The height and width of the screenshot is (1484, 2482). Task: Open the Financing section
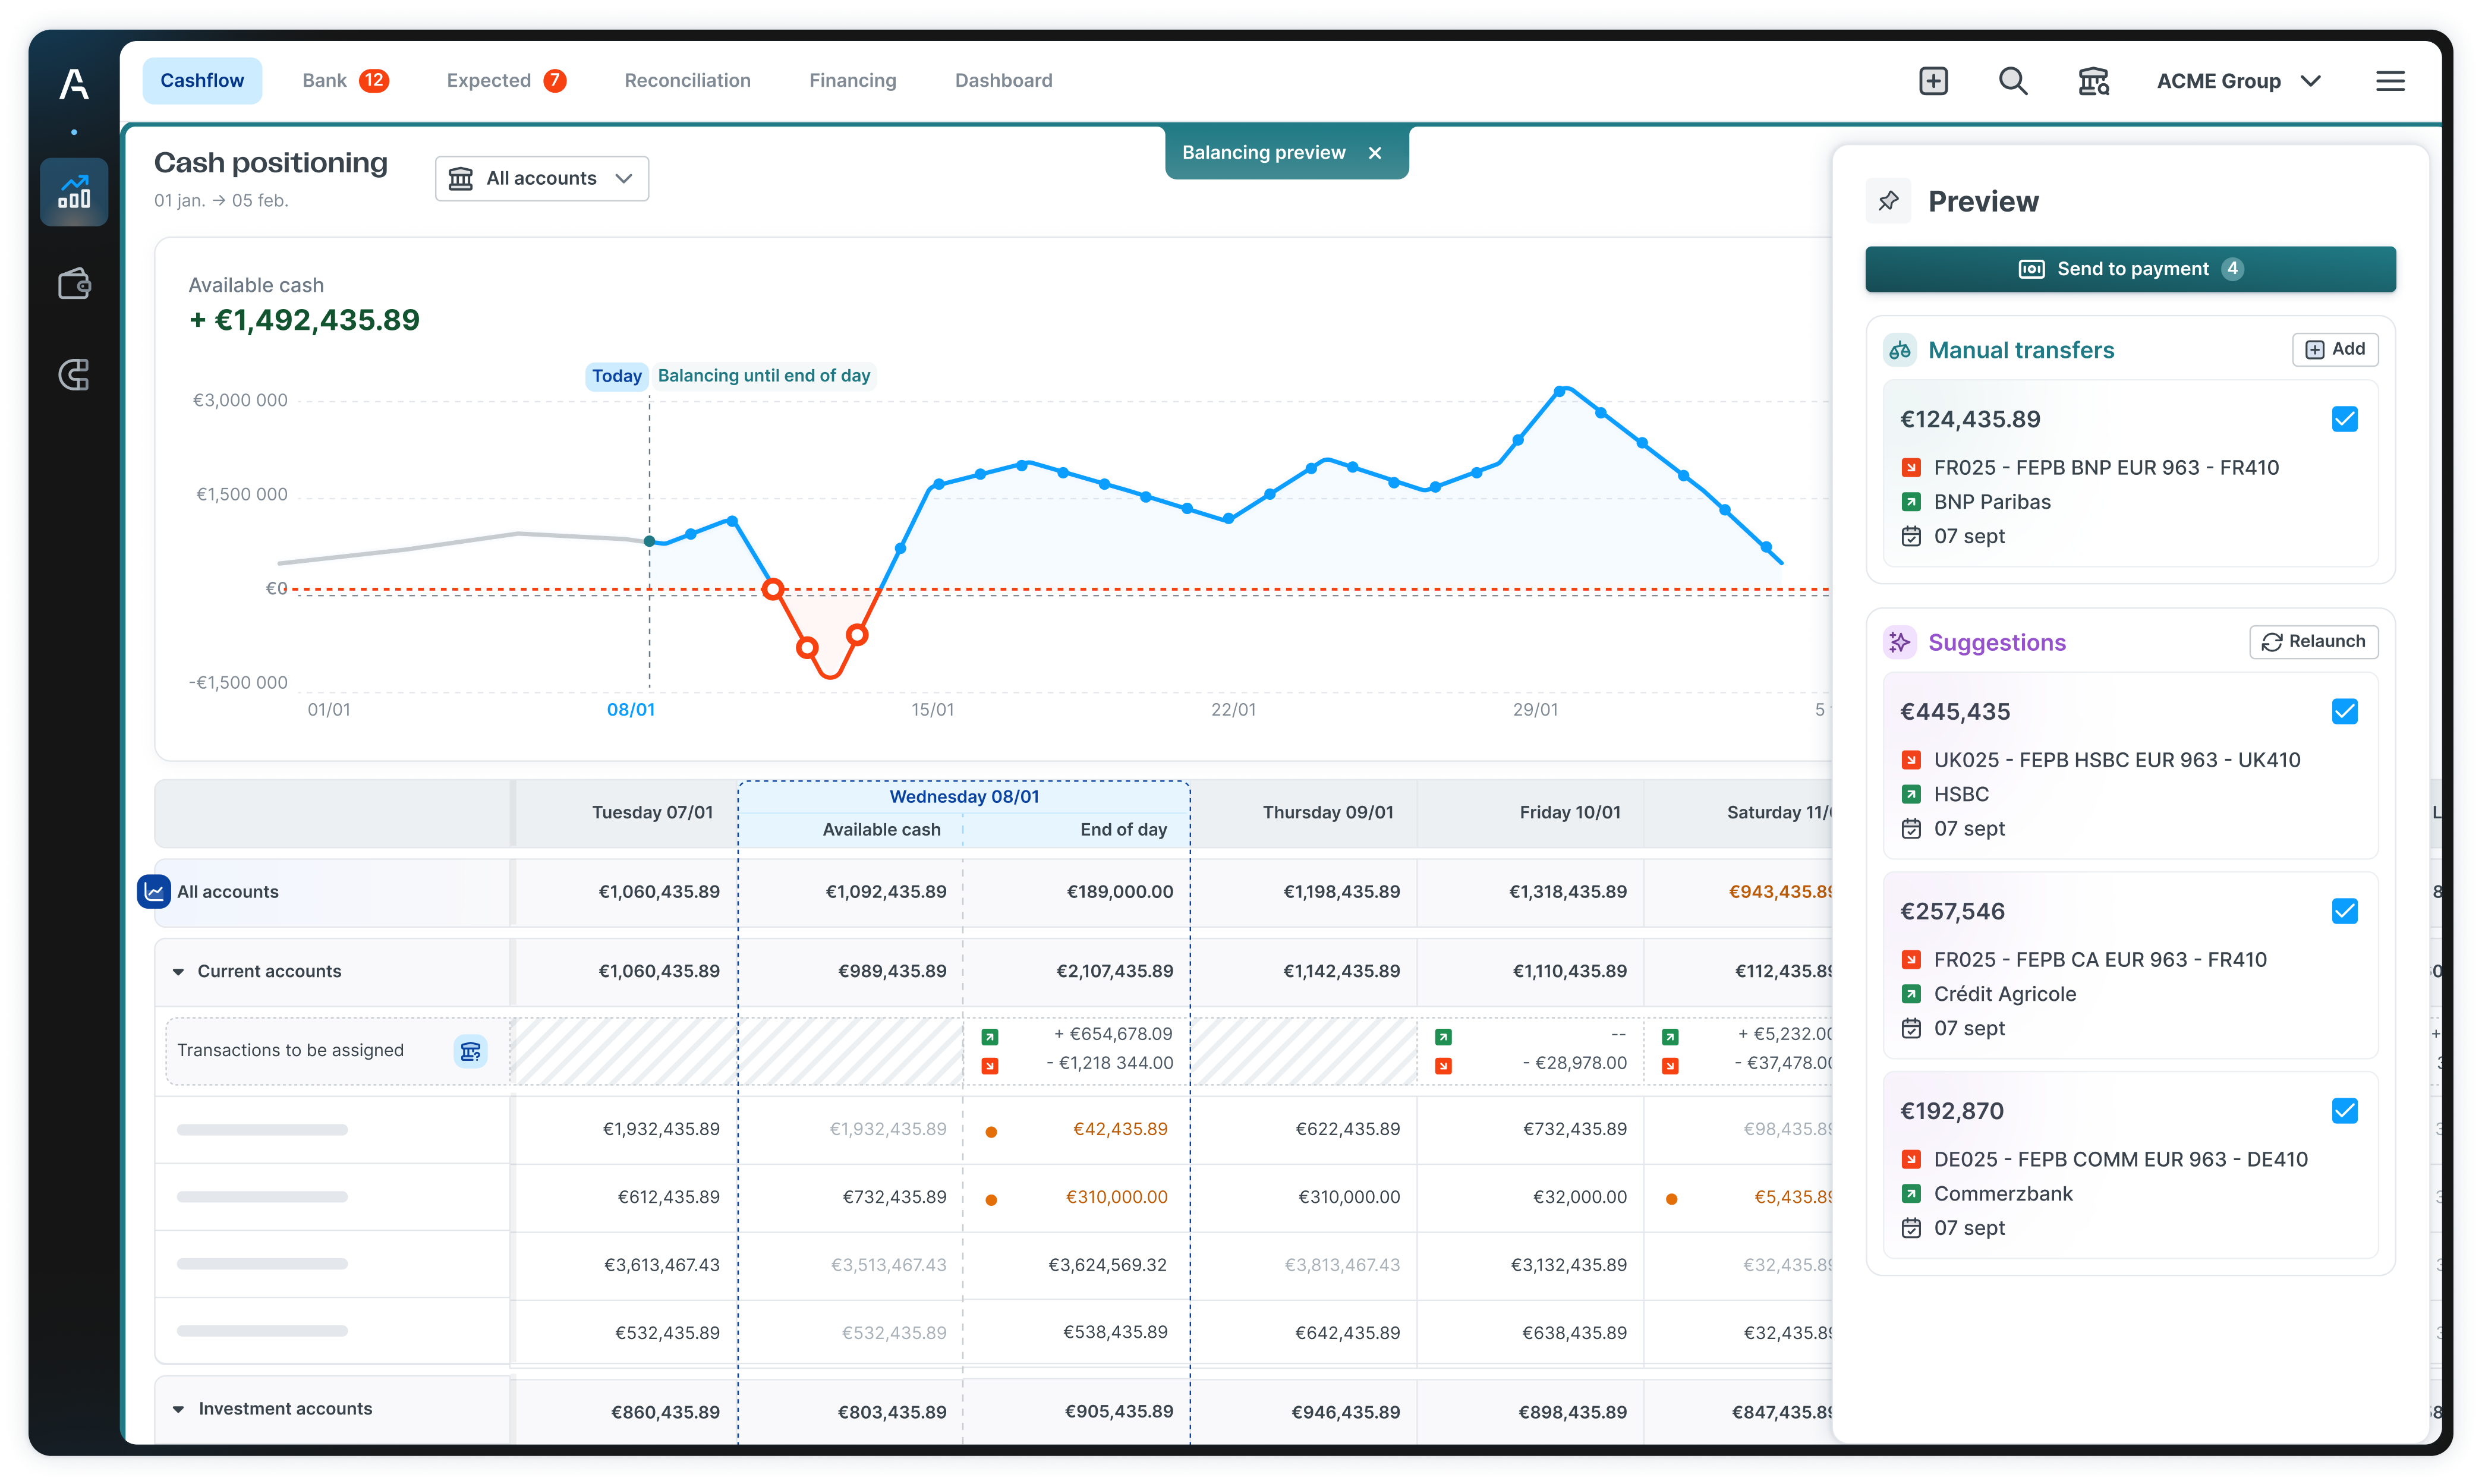pos(852,80)
